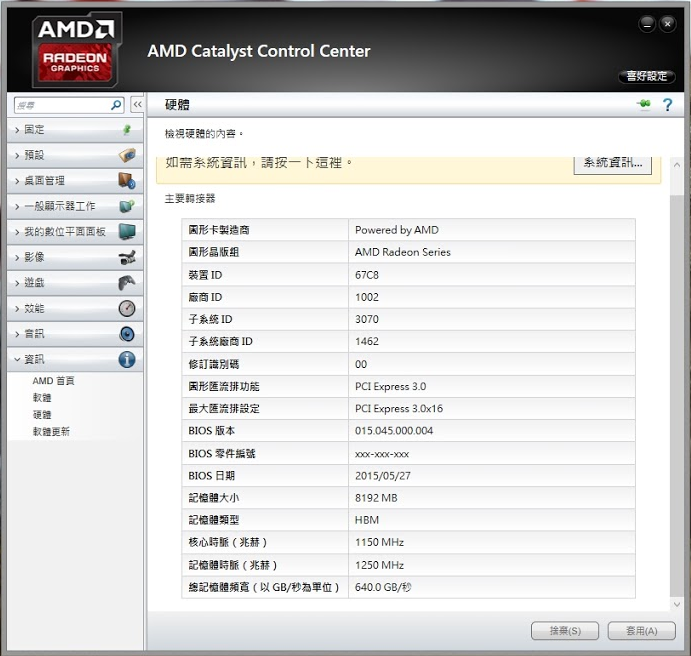Viewport: 691px width, 656px height.
Task: Click the 一般顯示器工作 display icon
Action: [127, 206]
